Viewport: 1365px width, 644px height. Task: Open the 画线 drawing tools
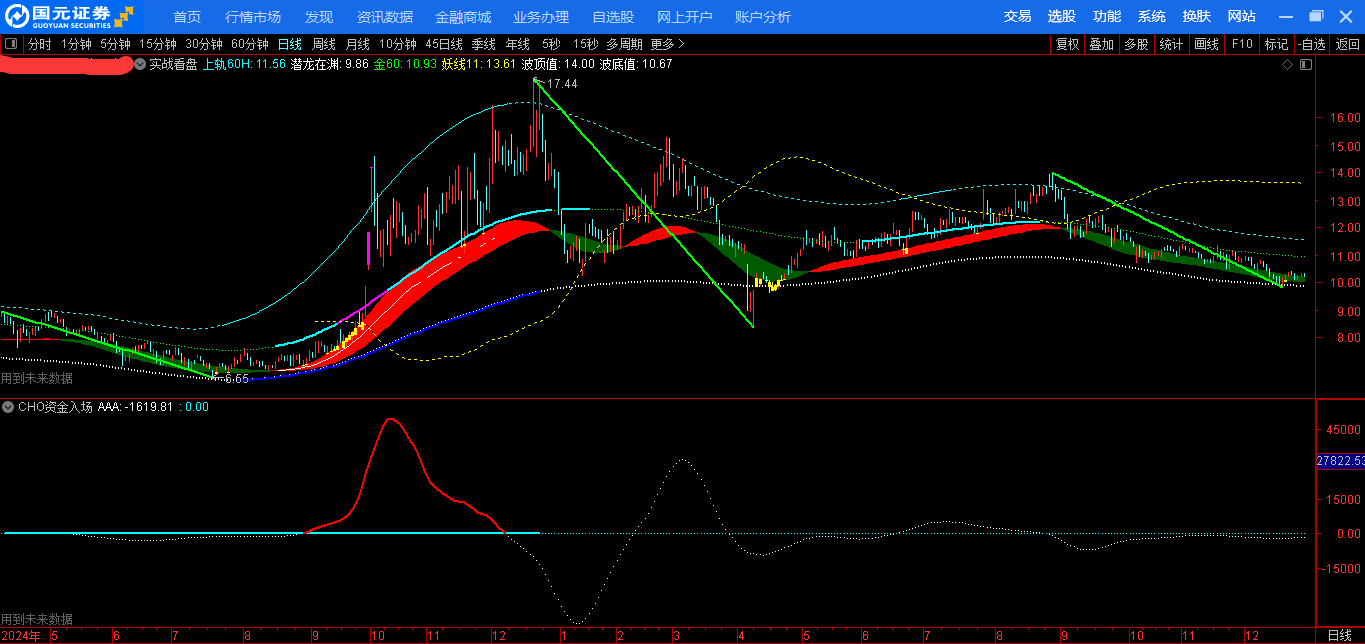(1207, 44)
